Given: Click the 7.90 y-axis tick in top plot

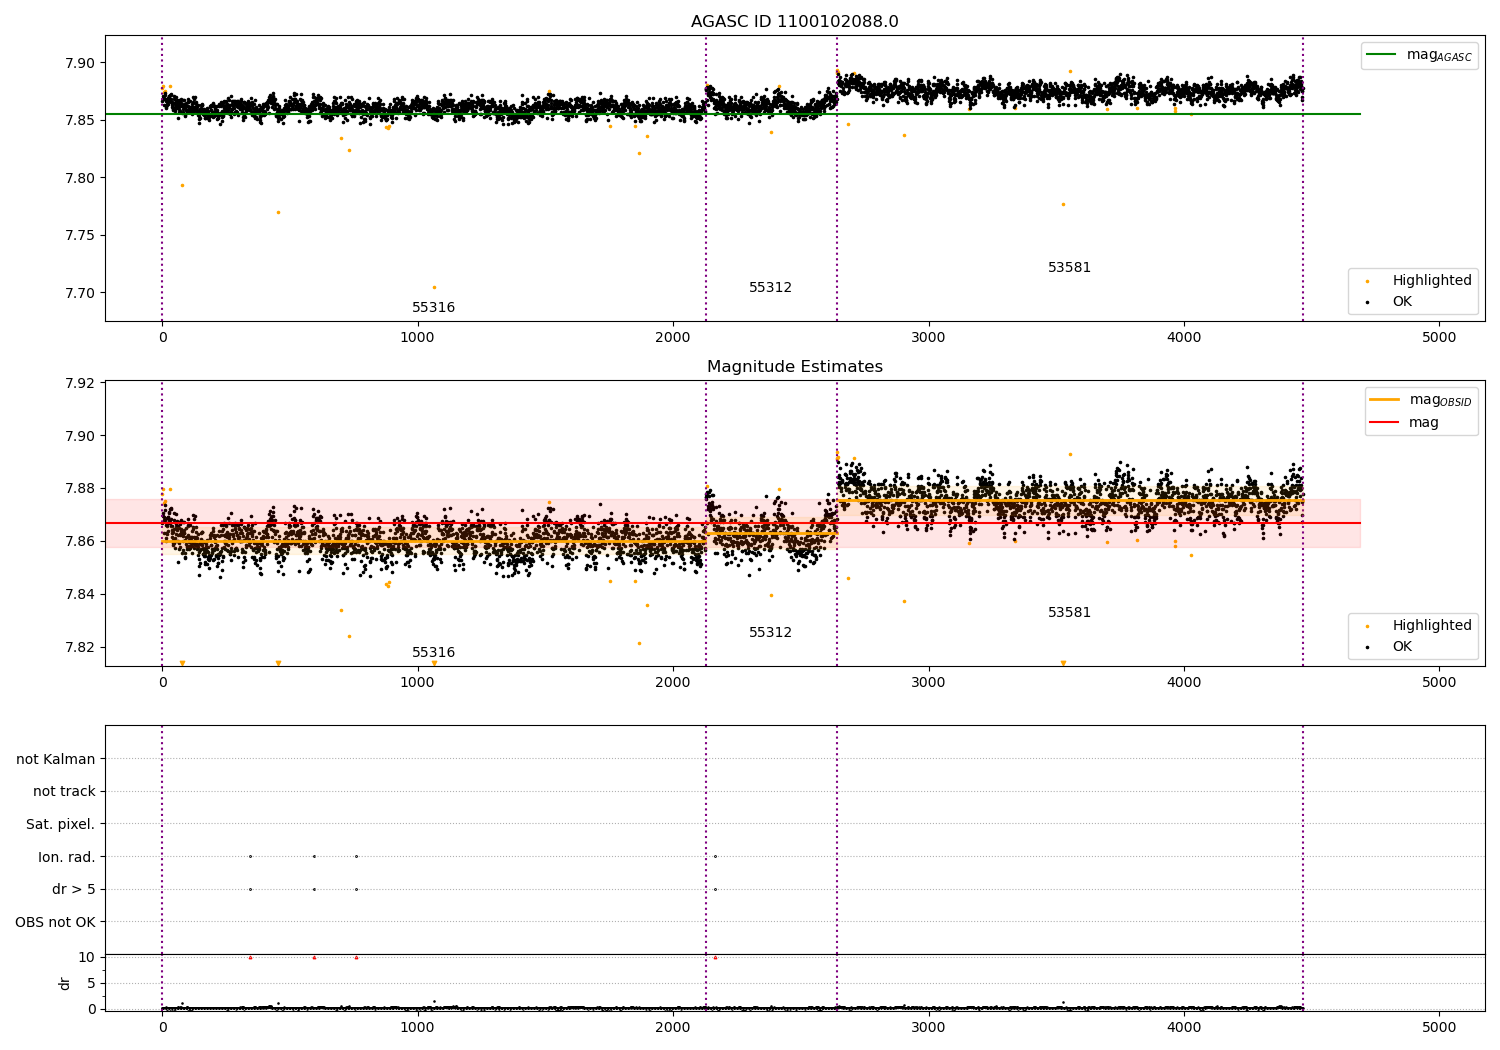Looking at the screenshot, I should [79, 63].
